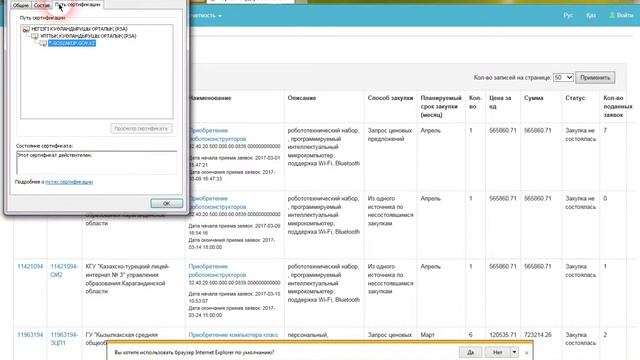The image size is (640, 360).
Task: Click the Войти login link
Action: [x=625, y=15]
